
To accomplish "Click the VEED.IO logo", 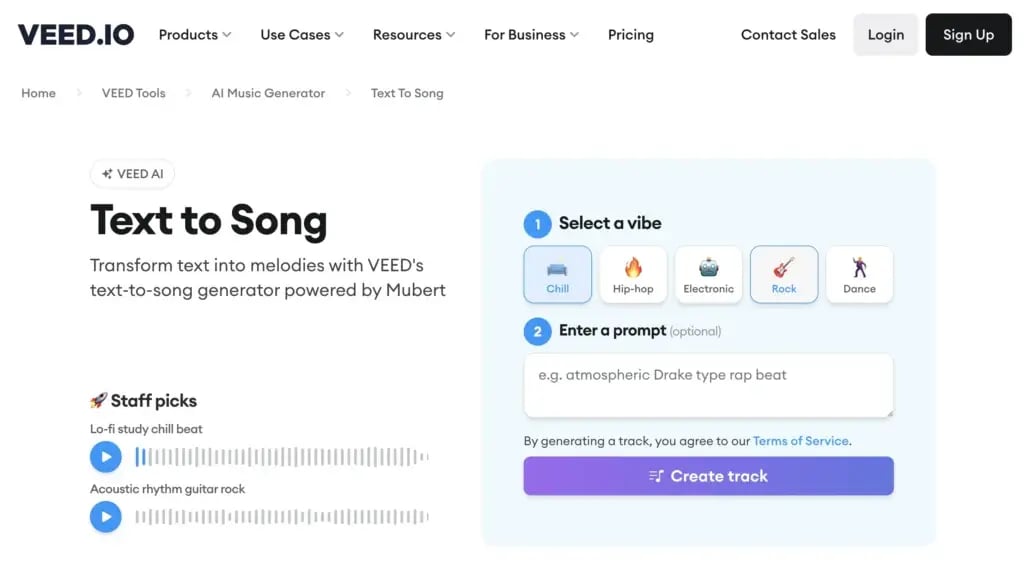I will point(76,35).
